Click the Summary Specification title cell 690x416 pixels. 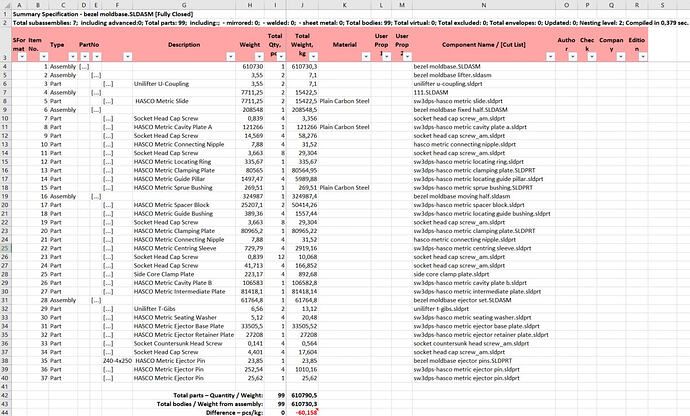click(103, 14)
